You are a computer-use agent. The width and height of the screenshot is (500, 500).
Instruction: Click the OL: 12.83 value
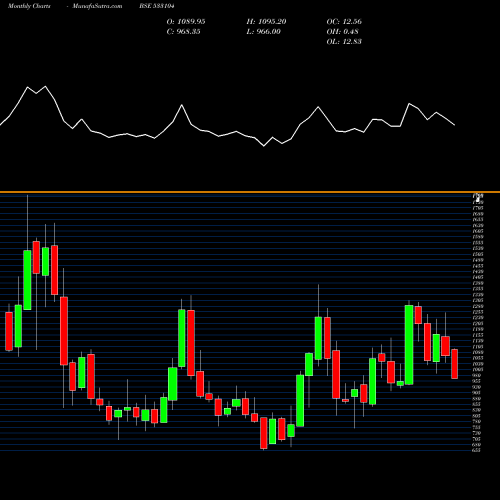point(344,42)
